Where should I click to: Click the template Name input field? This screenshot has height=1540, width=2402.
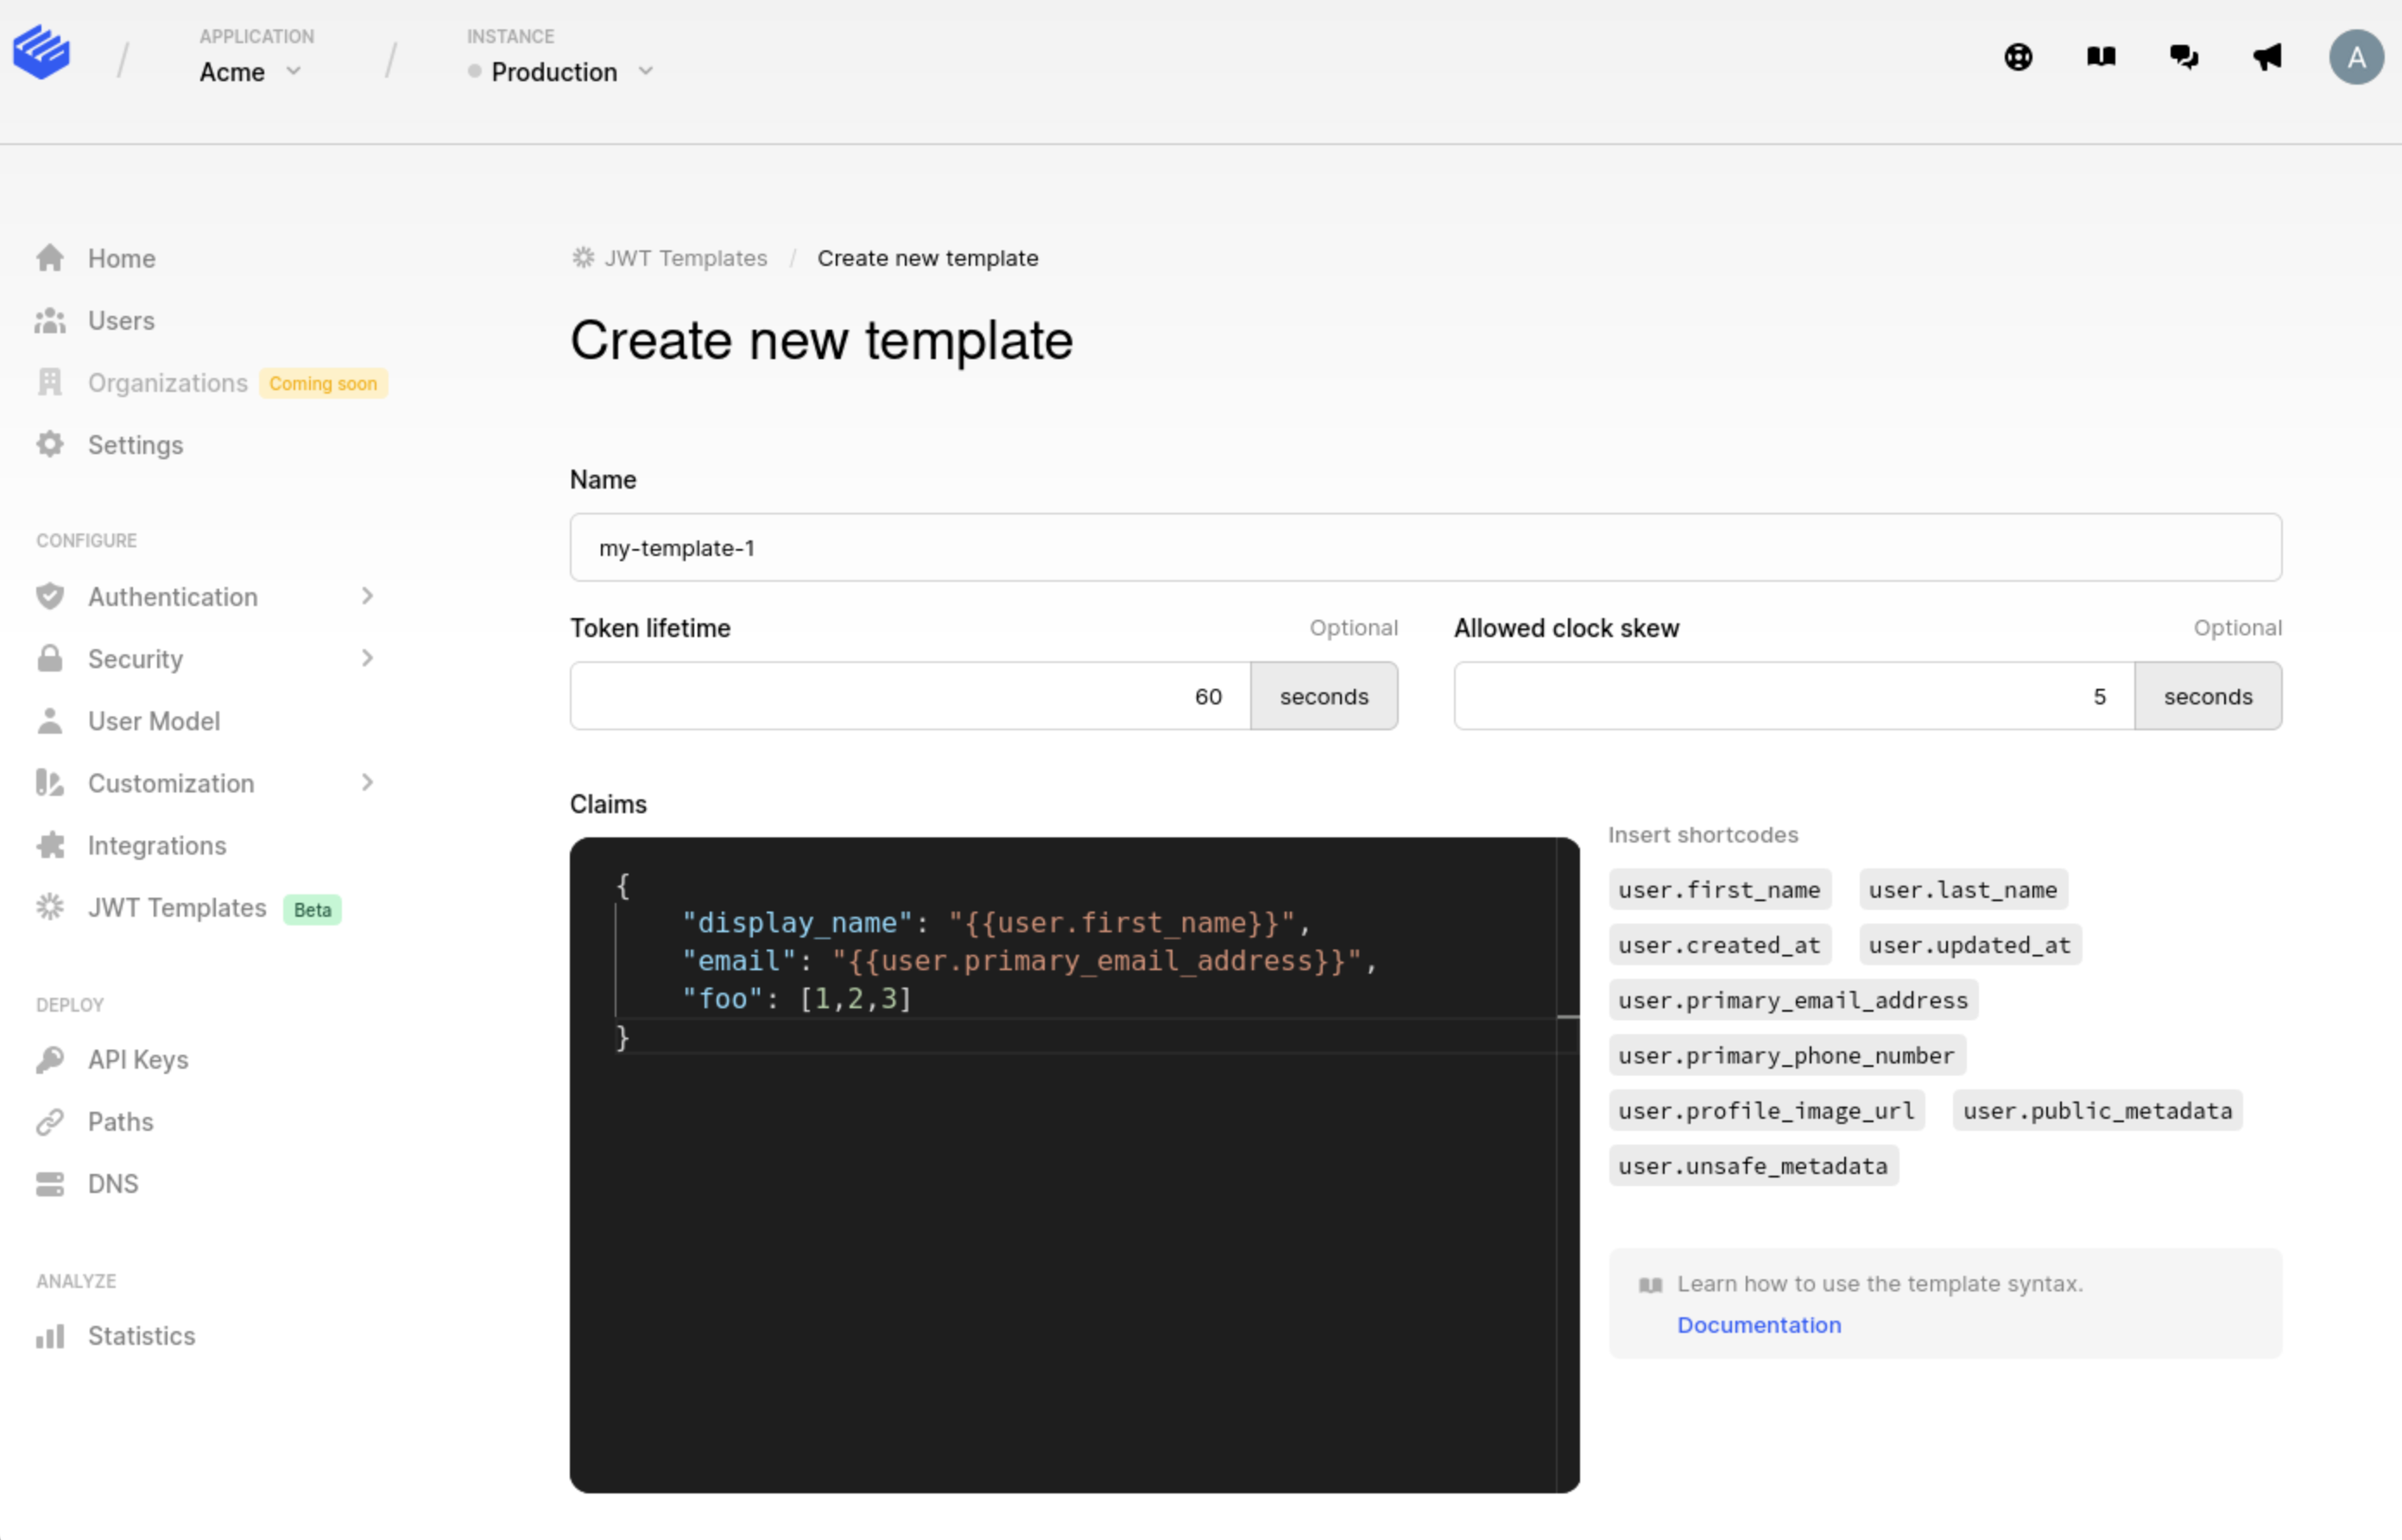[1424, 548]
